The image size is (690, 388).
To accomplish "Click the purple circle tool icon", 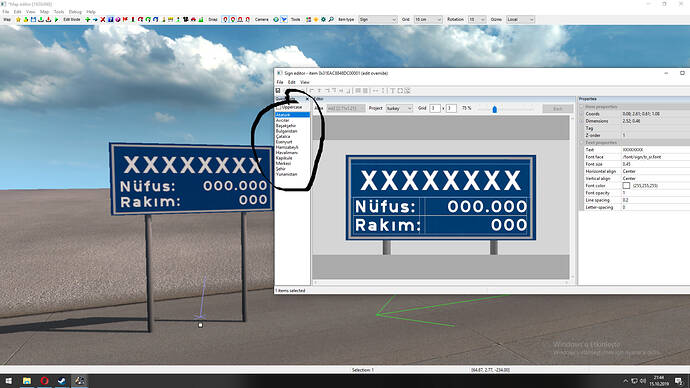I will click(x=117, y=19).
